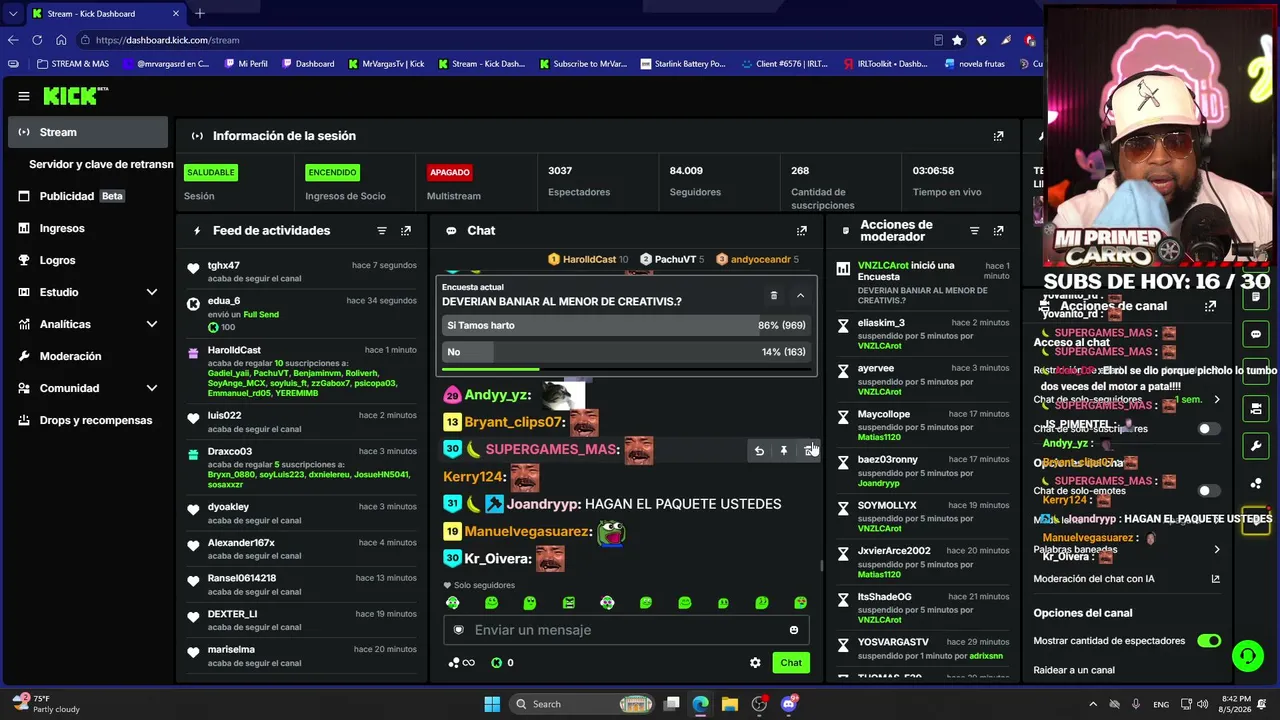Toggle Chat de solo-emotes switch
Image resolution: width=1280 pixels, height=720 pixels.
click(x=1209, y=491)
